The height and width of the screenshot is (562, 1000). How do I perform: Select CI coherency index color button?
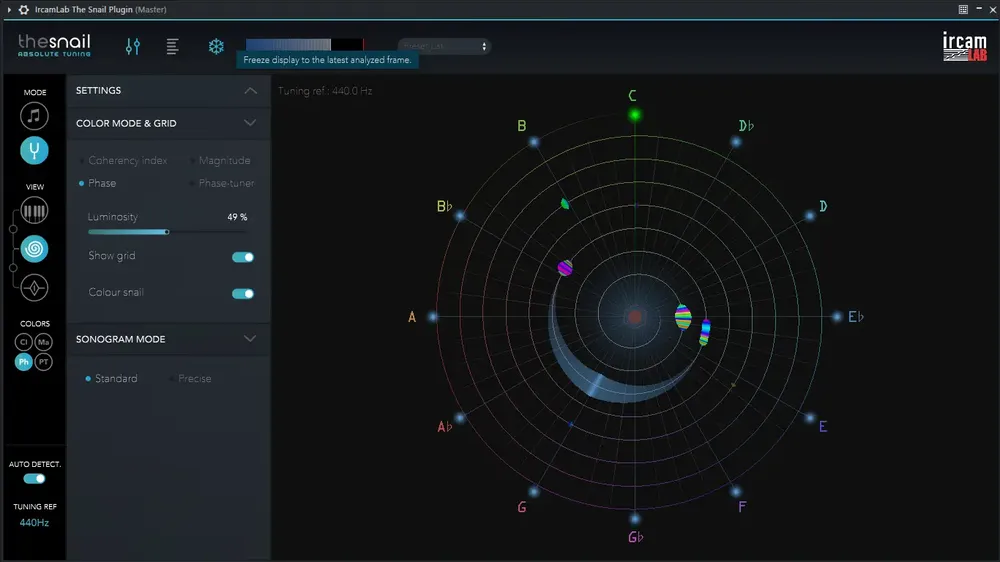[24, 342]
